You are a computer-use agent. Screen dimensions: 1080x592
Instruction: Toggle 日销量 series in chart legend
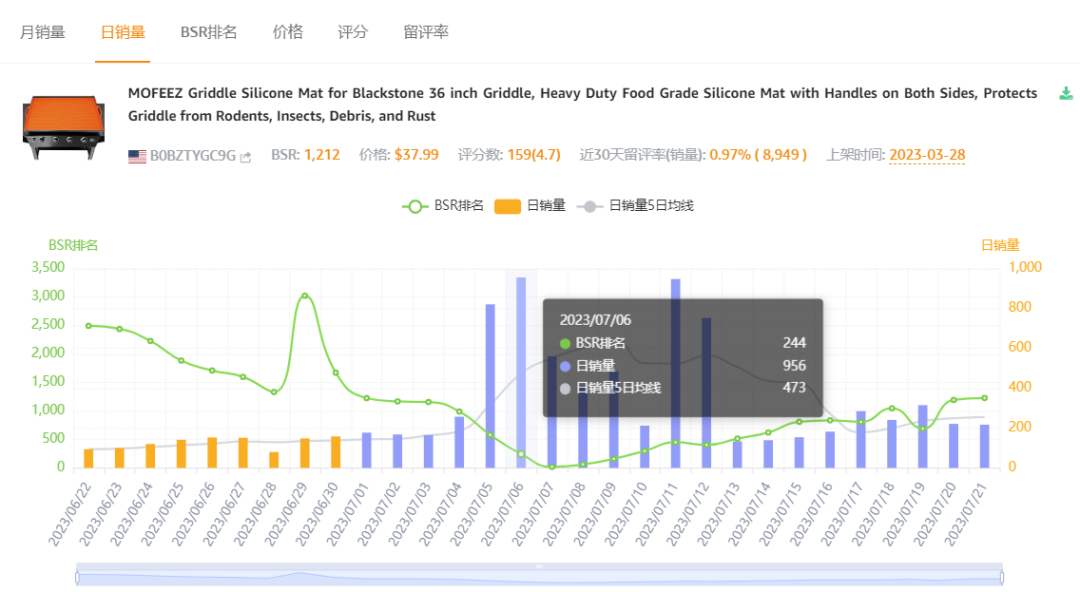pos(530,206)
